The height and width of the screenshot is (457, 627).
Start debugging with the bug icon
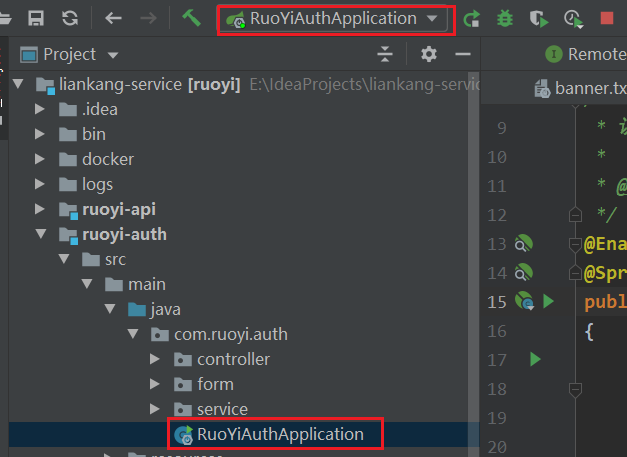click(x=505, y=18)
